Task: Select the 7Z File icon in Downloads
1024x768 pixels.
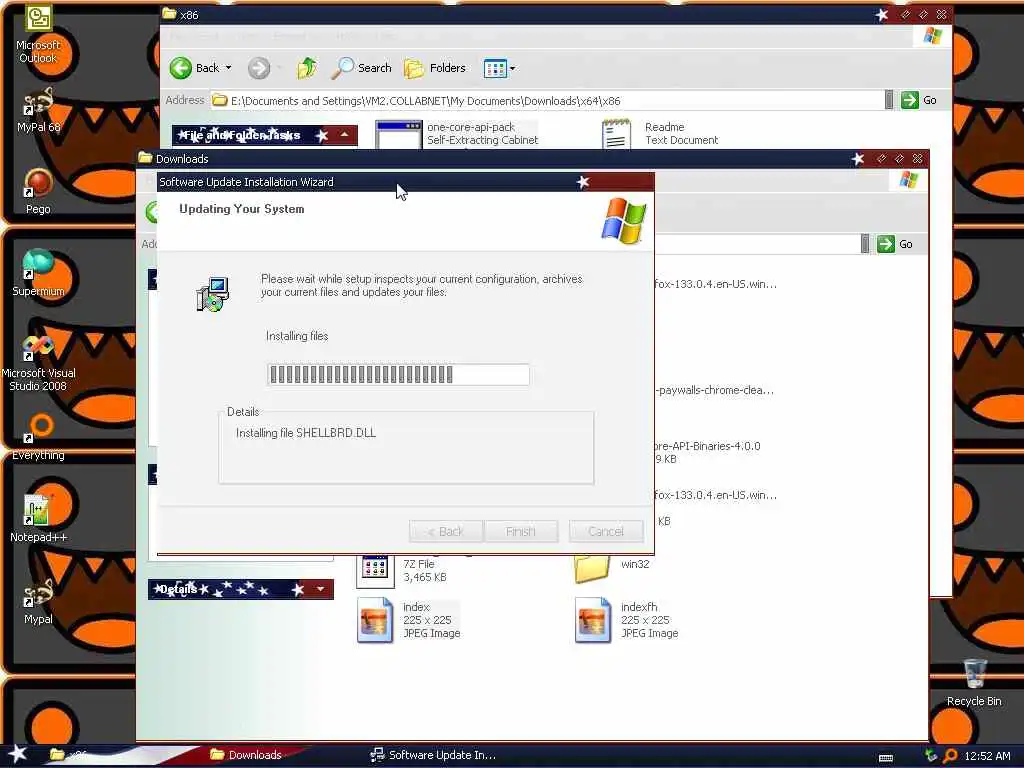Action: tap(375, 570)
